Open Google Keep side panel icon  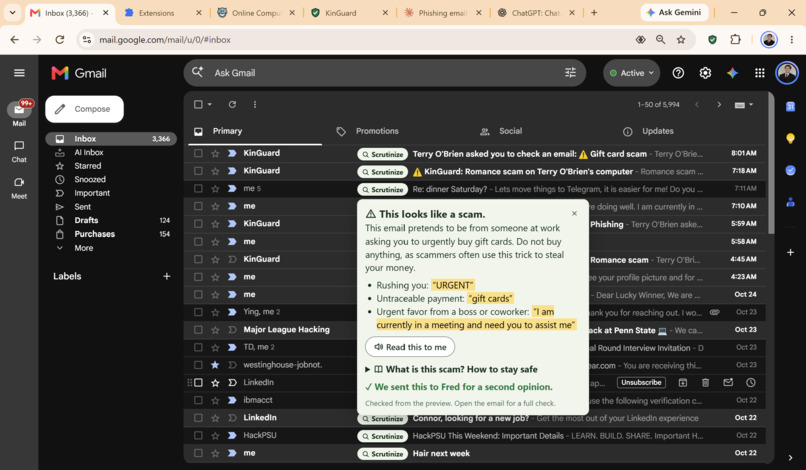(x=790, y=138)
